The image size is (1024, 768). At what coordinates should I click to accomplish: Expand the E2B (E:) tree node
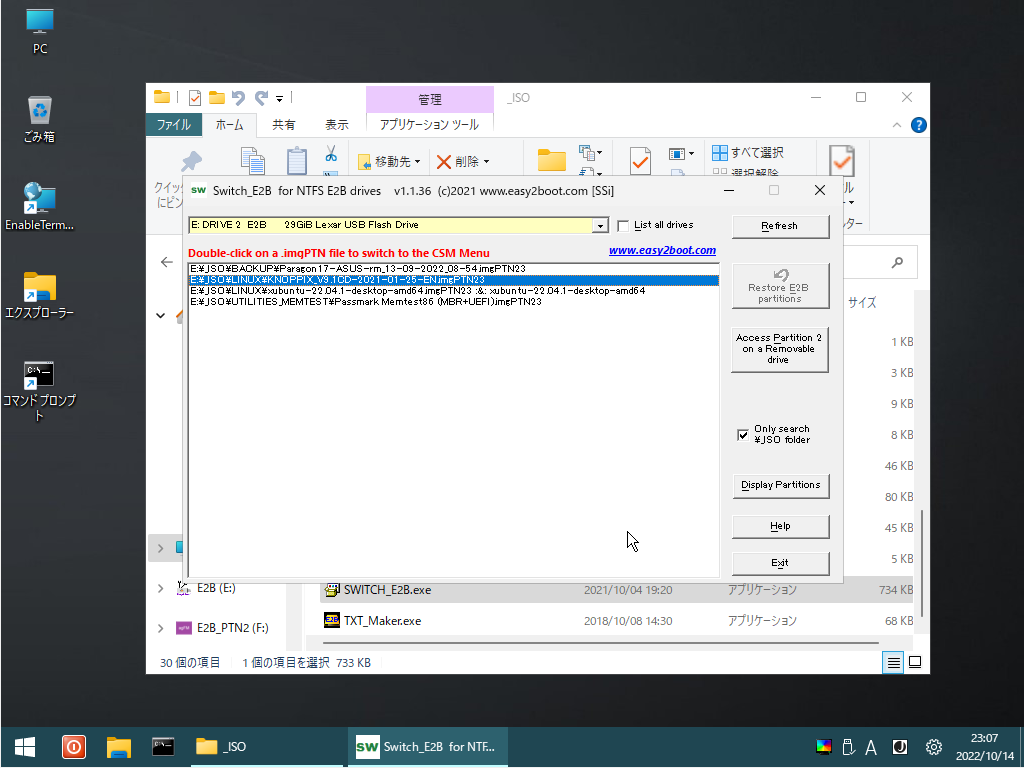[x=161, y=589]
